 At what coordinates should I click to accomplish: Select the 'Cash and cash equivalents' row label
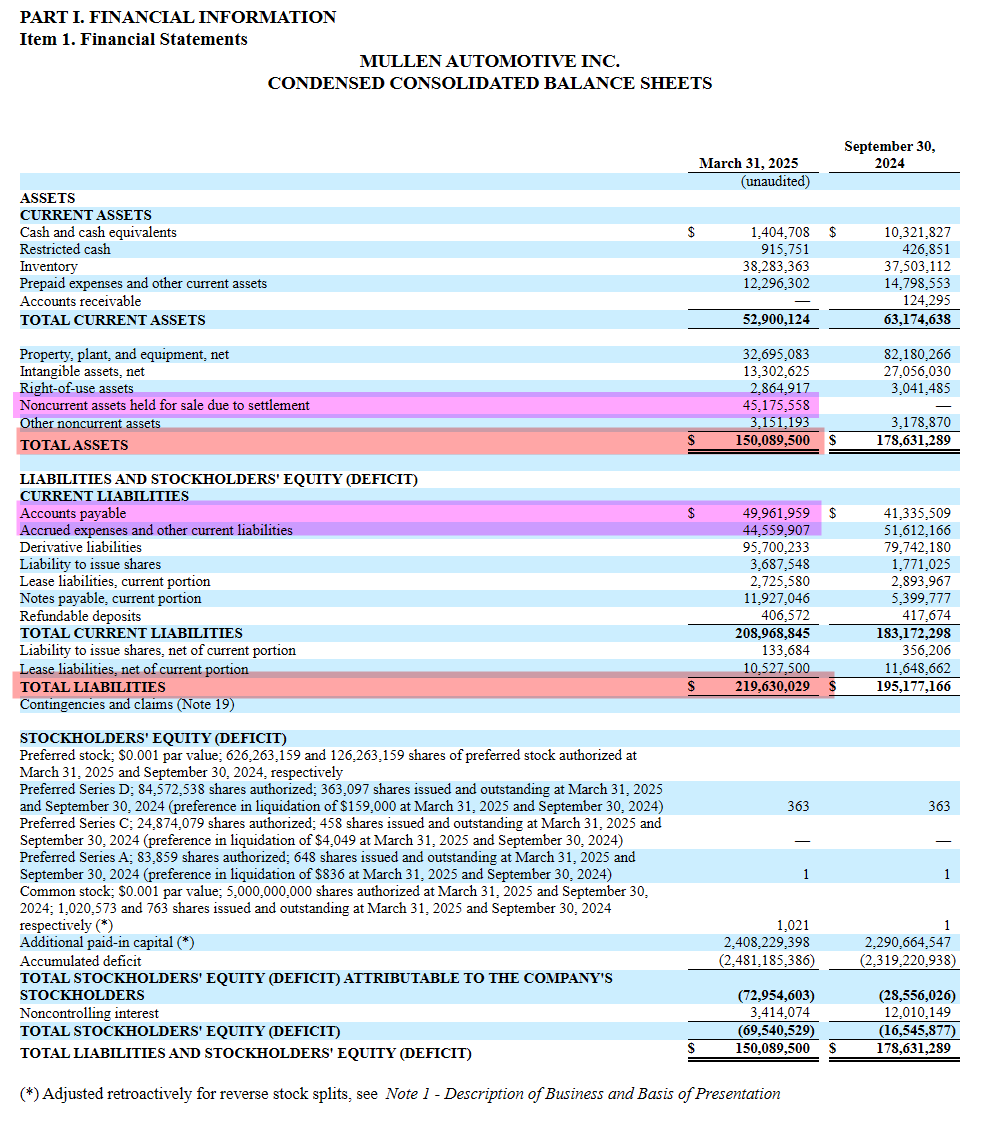(x=98, y=232)
